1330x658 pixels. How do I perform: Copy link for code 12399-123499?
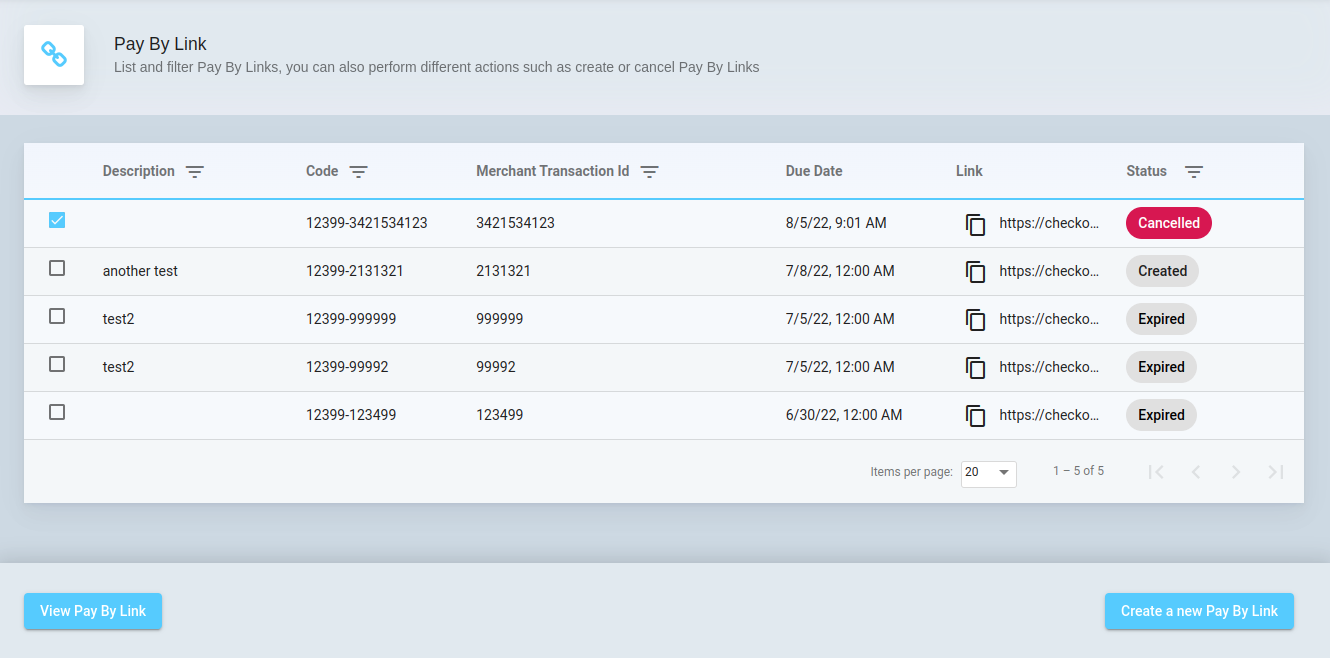[975, 416]
